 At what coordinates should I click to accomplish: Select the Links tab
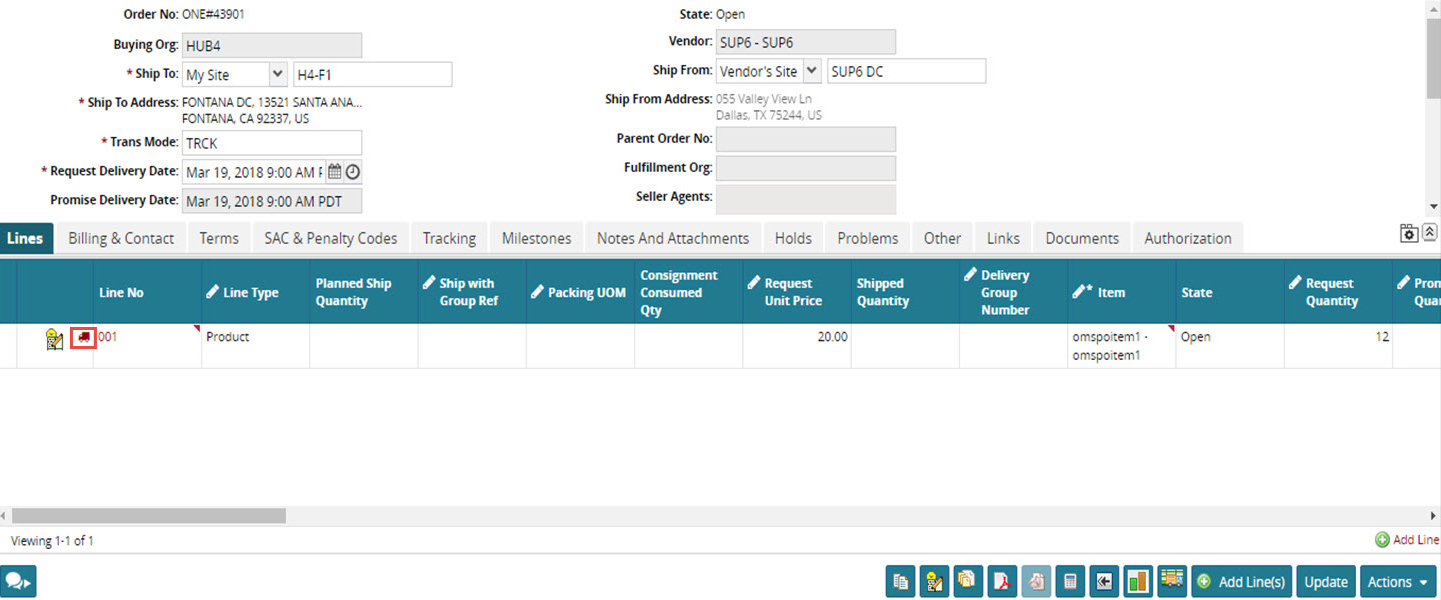(1003, 238)
